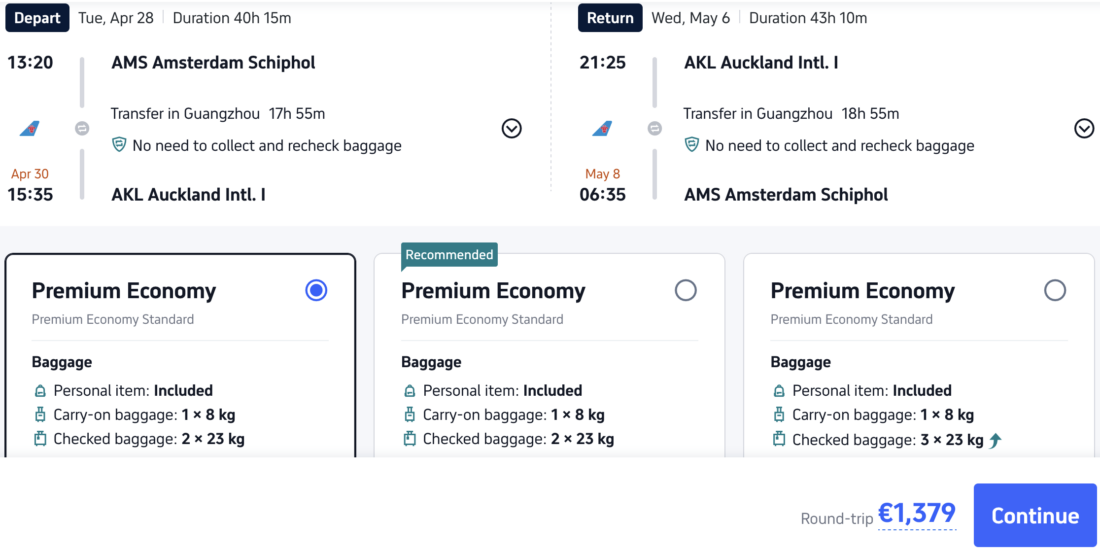Click the Recommended badge on the second fare

(x=449, y=255)
